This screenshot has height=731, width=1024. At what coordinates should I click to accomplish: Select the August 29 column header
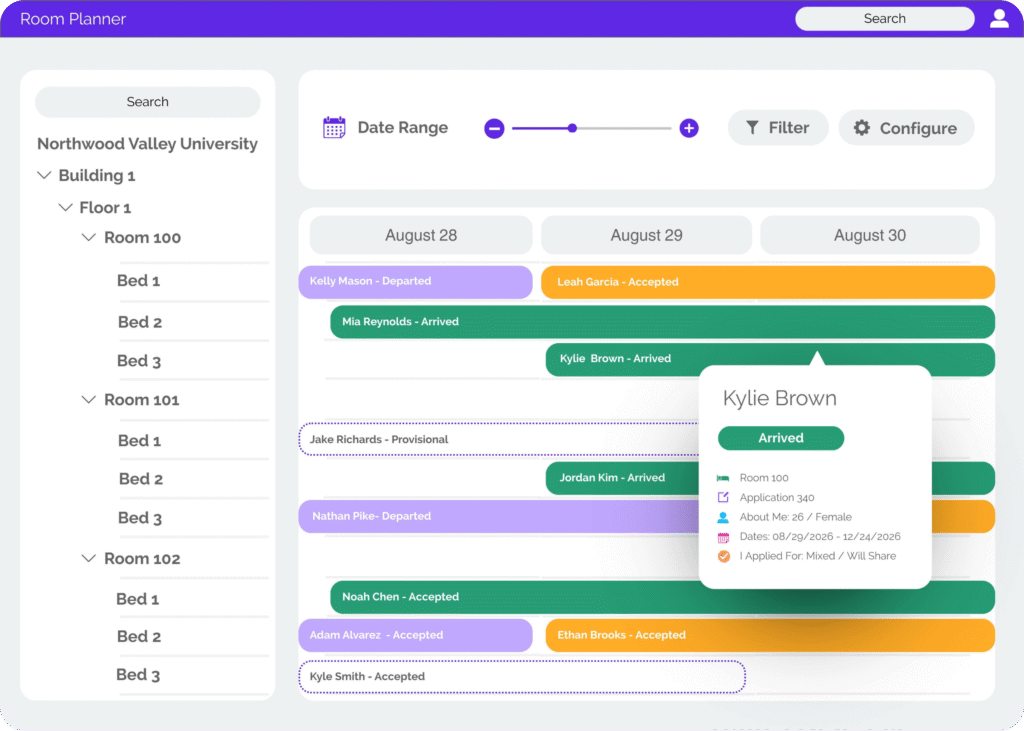click(x=646, y=235)
